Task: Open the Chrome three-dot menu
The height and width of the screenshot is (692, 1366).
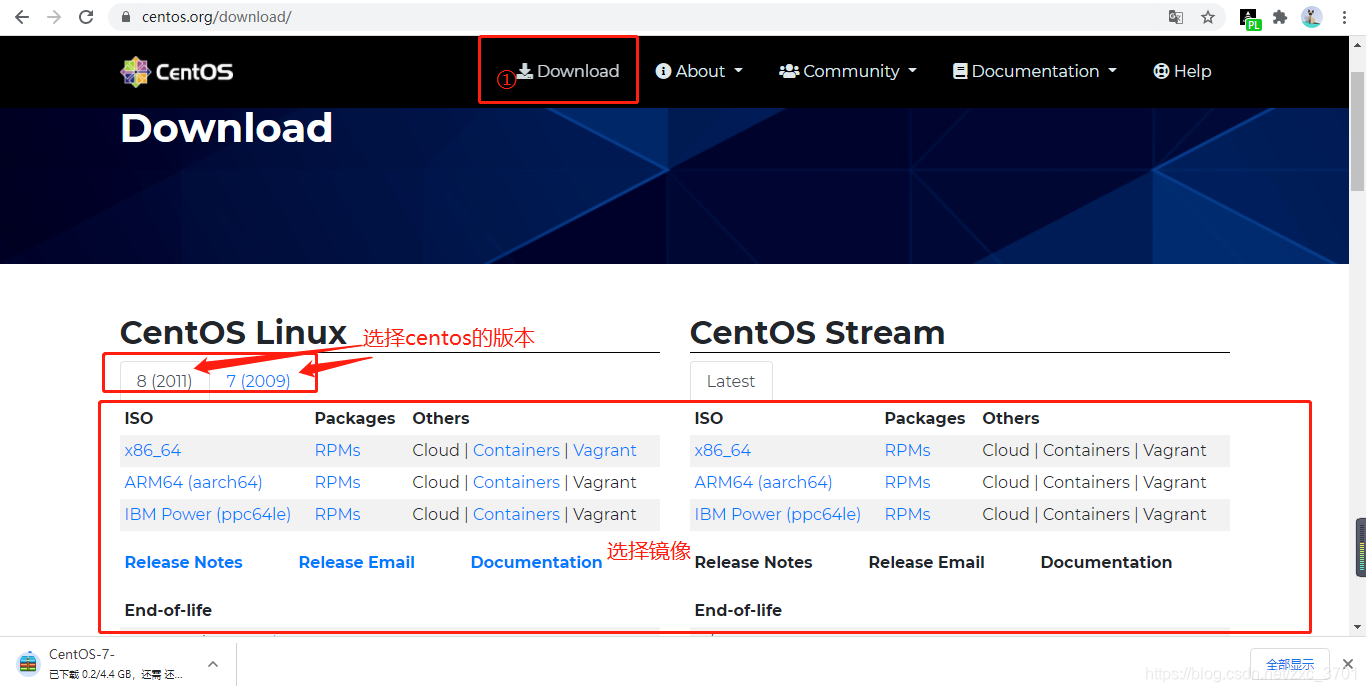Action: click(1345, 17)
